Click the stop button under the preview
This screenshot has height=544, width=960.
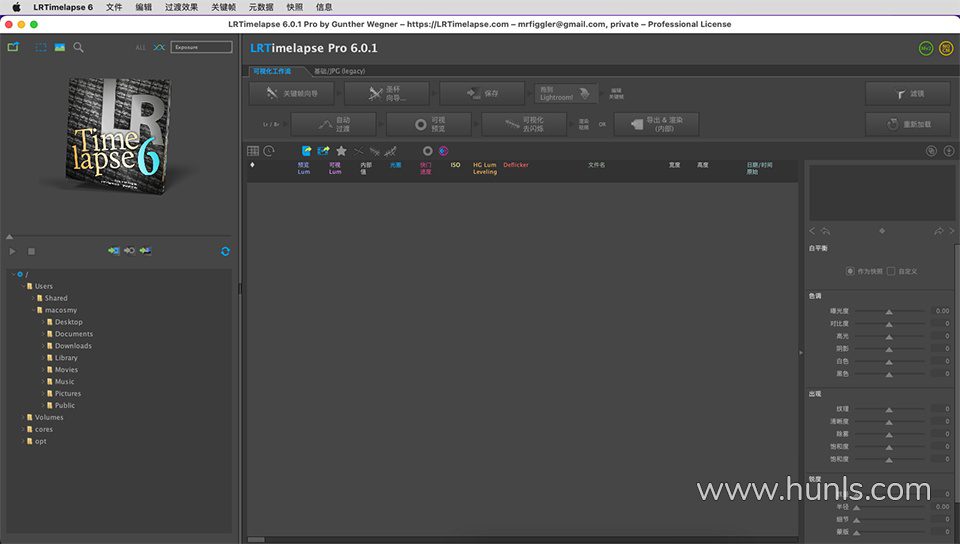[31, 251]
